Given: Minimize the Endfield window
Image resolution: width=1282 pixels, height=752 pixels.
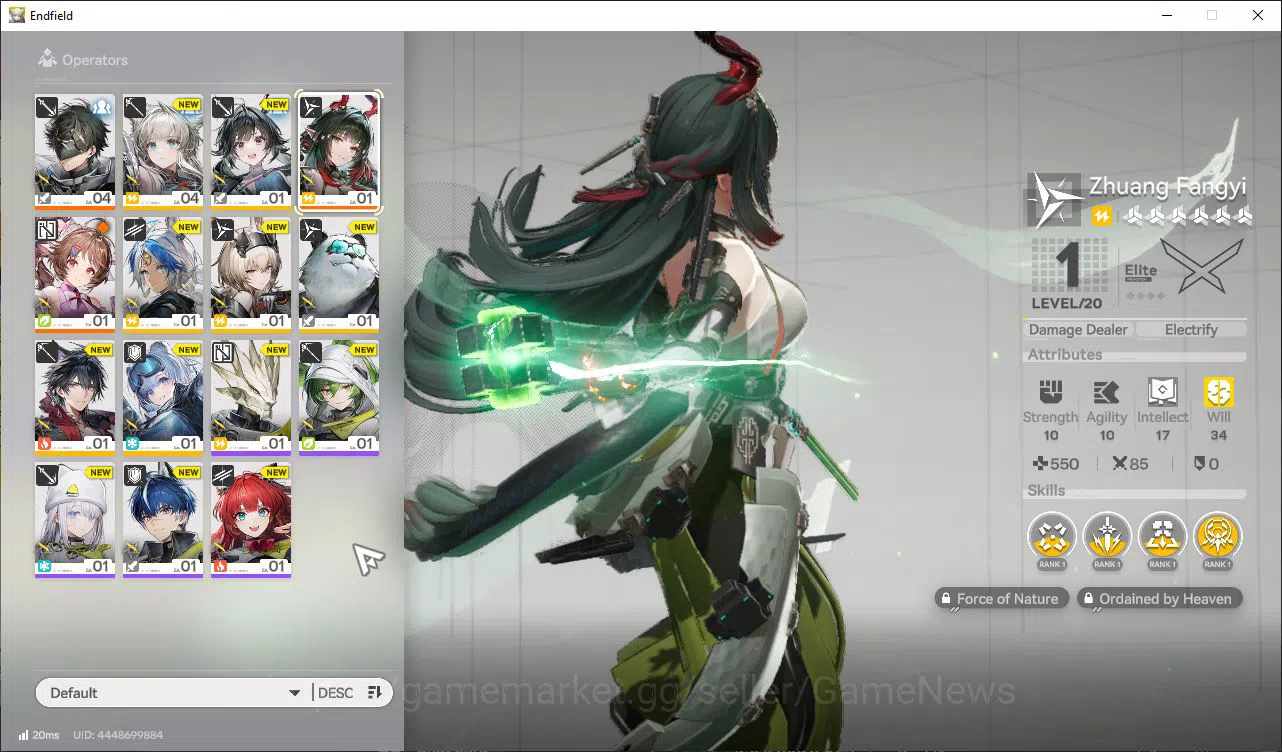Looking at the screenshot, I should point(1166,15).
